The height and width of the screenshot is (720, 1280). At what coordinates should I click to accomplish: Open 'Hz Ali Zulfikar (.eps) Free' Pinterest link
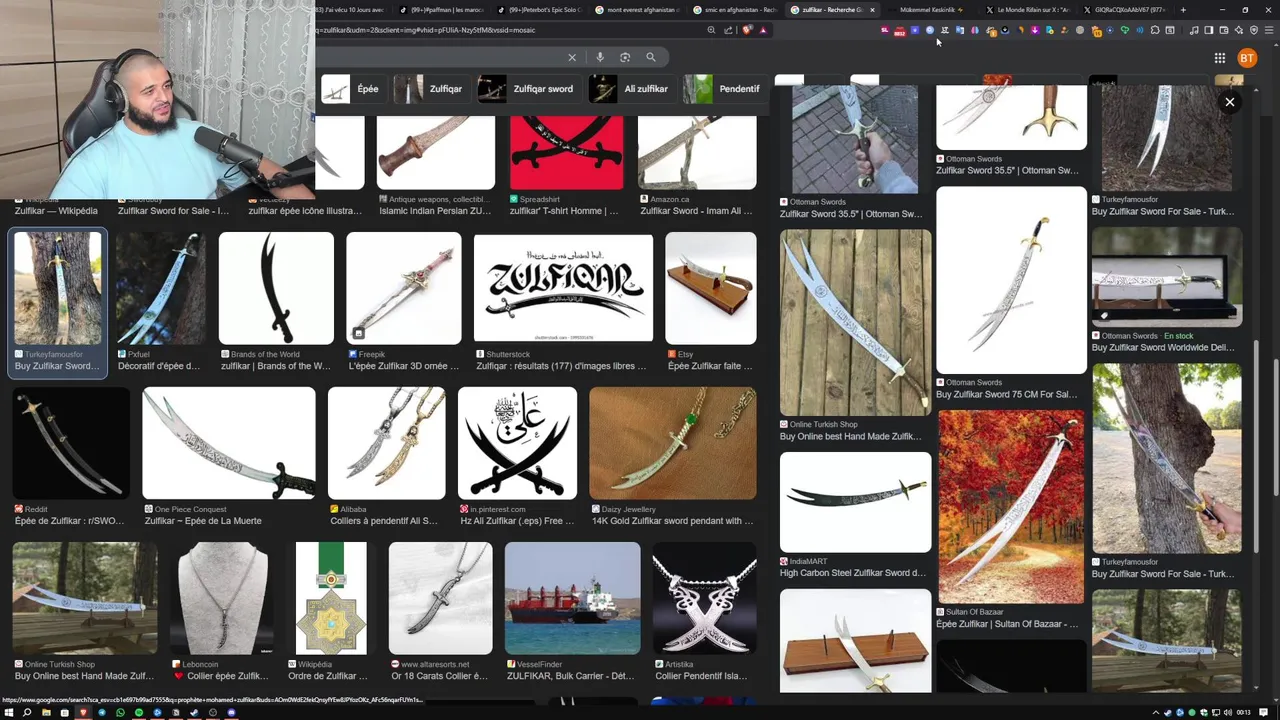[517, 521]
